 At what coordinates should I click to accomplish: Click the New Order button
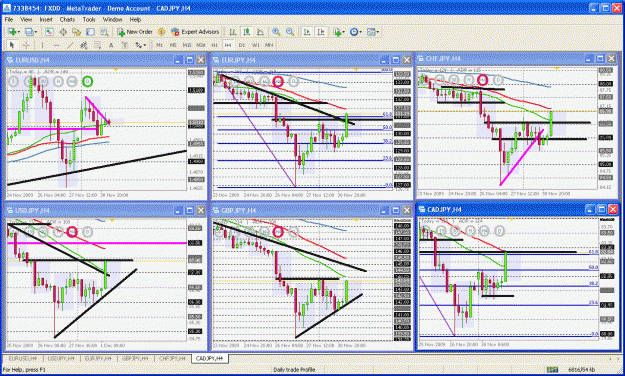point(135,32)
